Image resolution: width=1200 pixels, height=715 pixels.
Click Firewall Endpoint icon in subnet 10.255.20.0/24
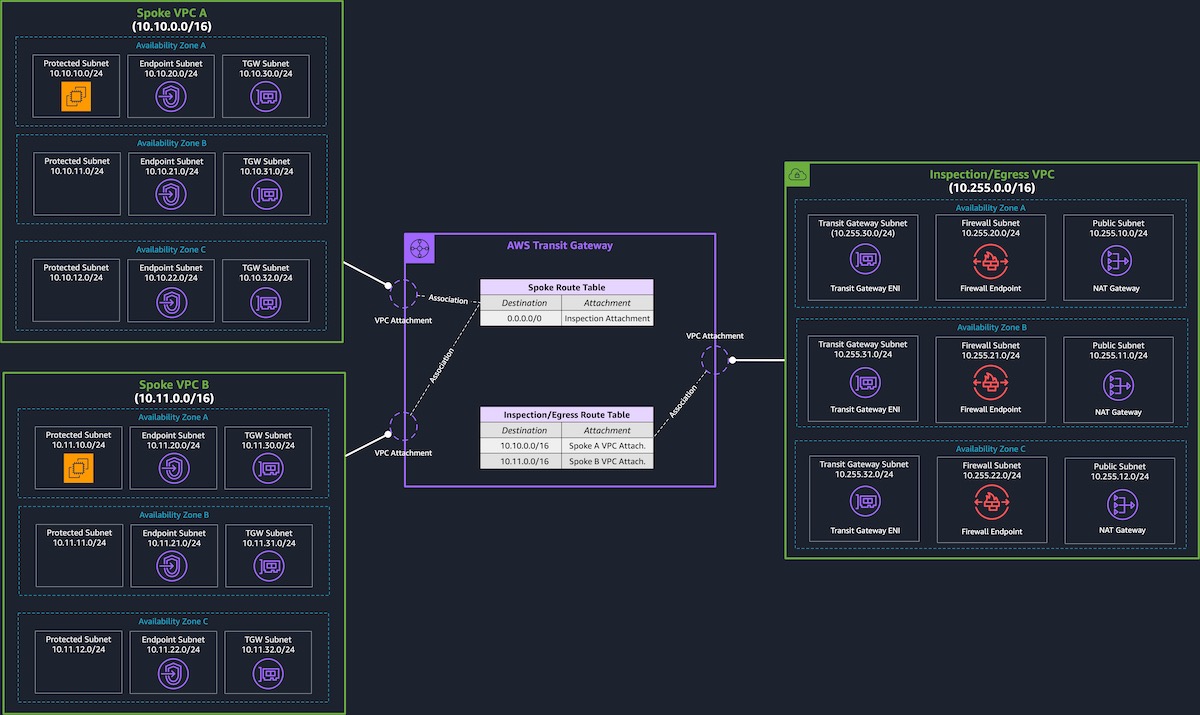tap(990, 262)
